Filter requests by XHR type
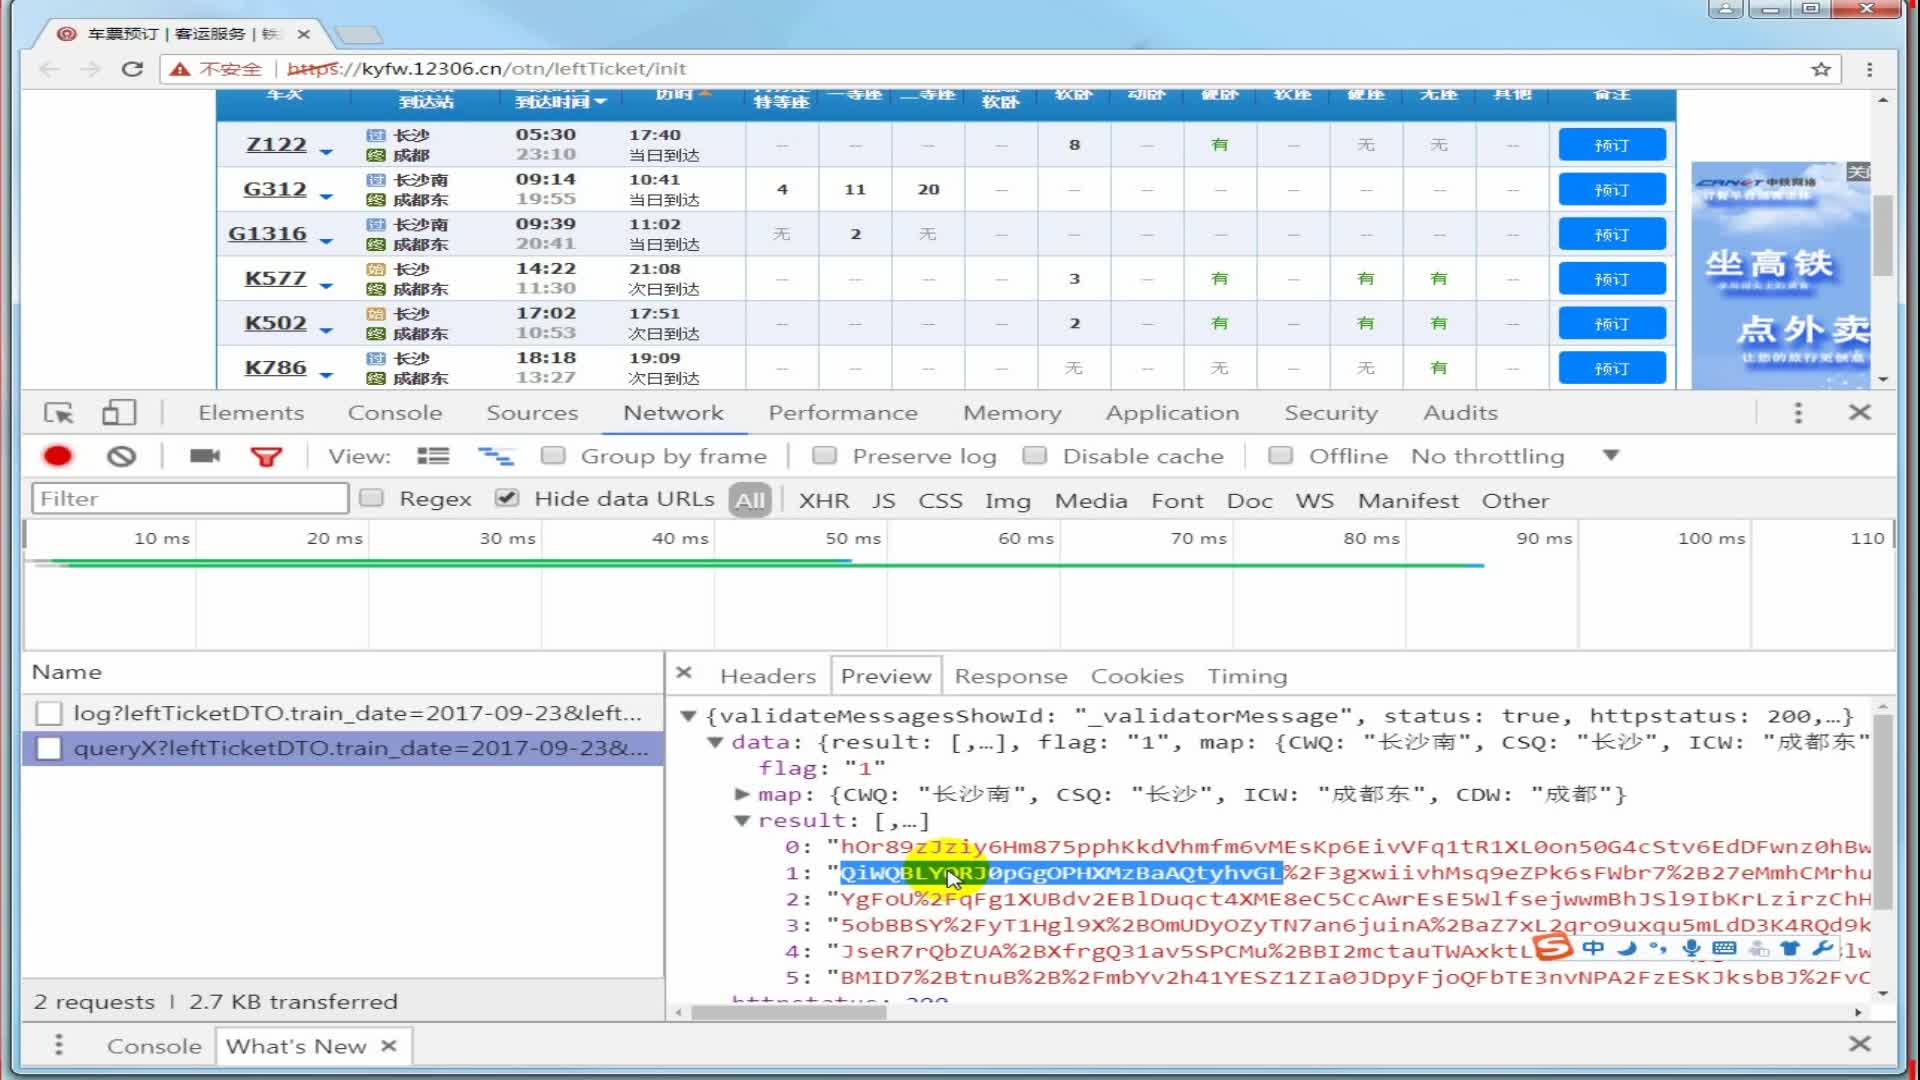The height and width of the screenshot is (1080, 1920). coord(823,500)
